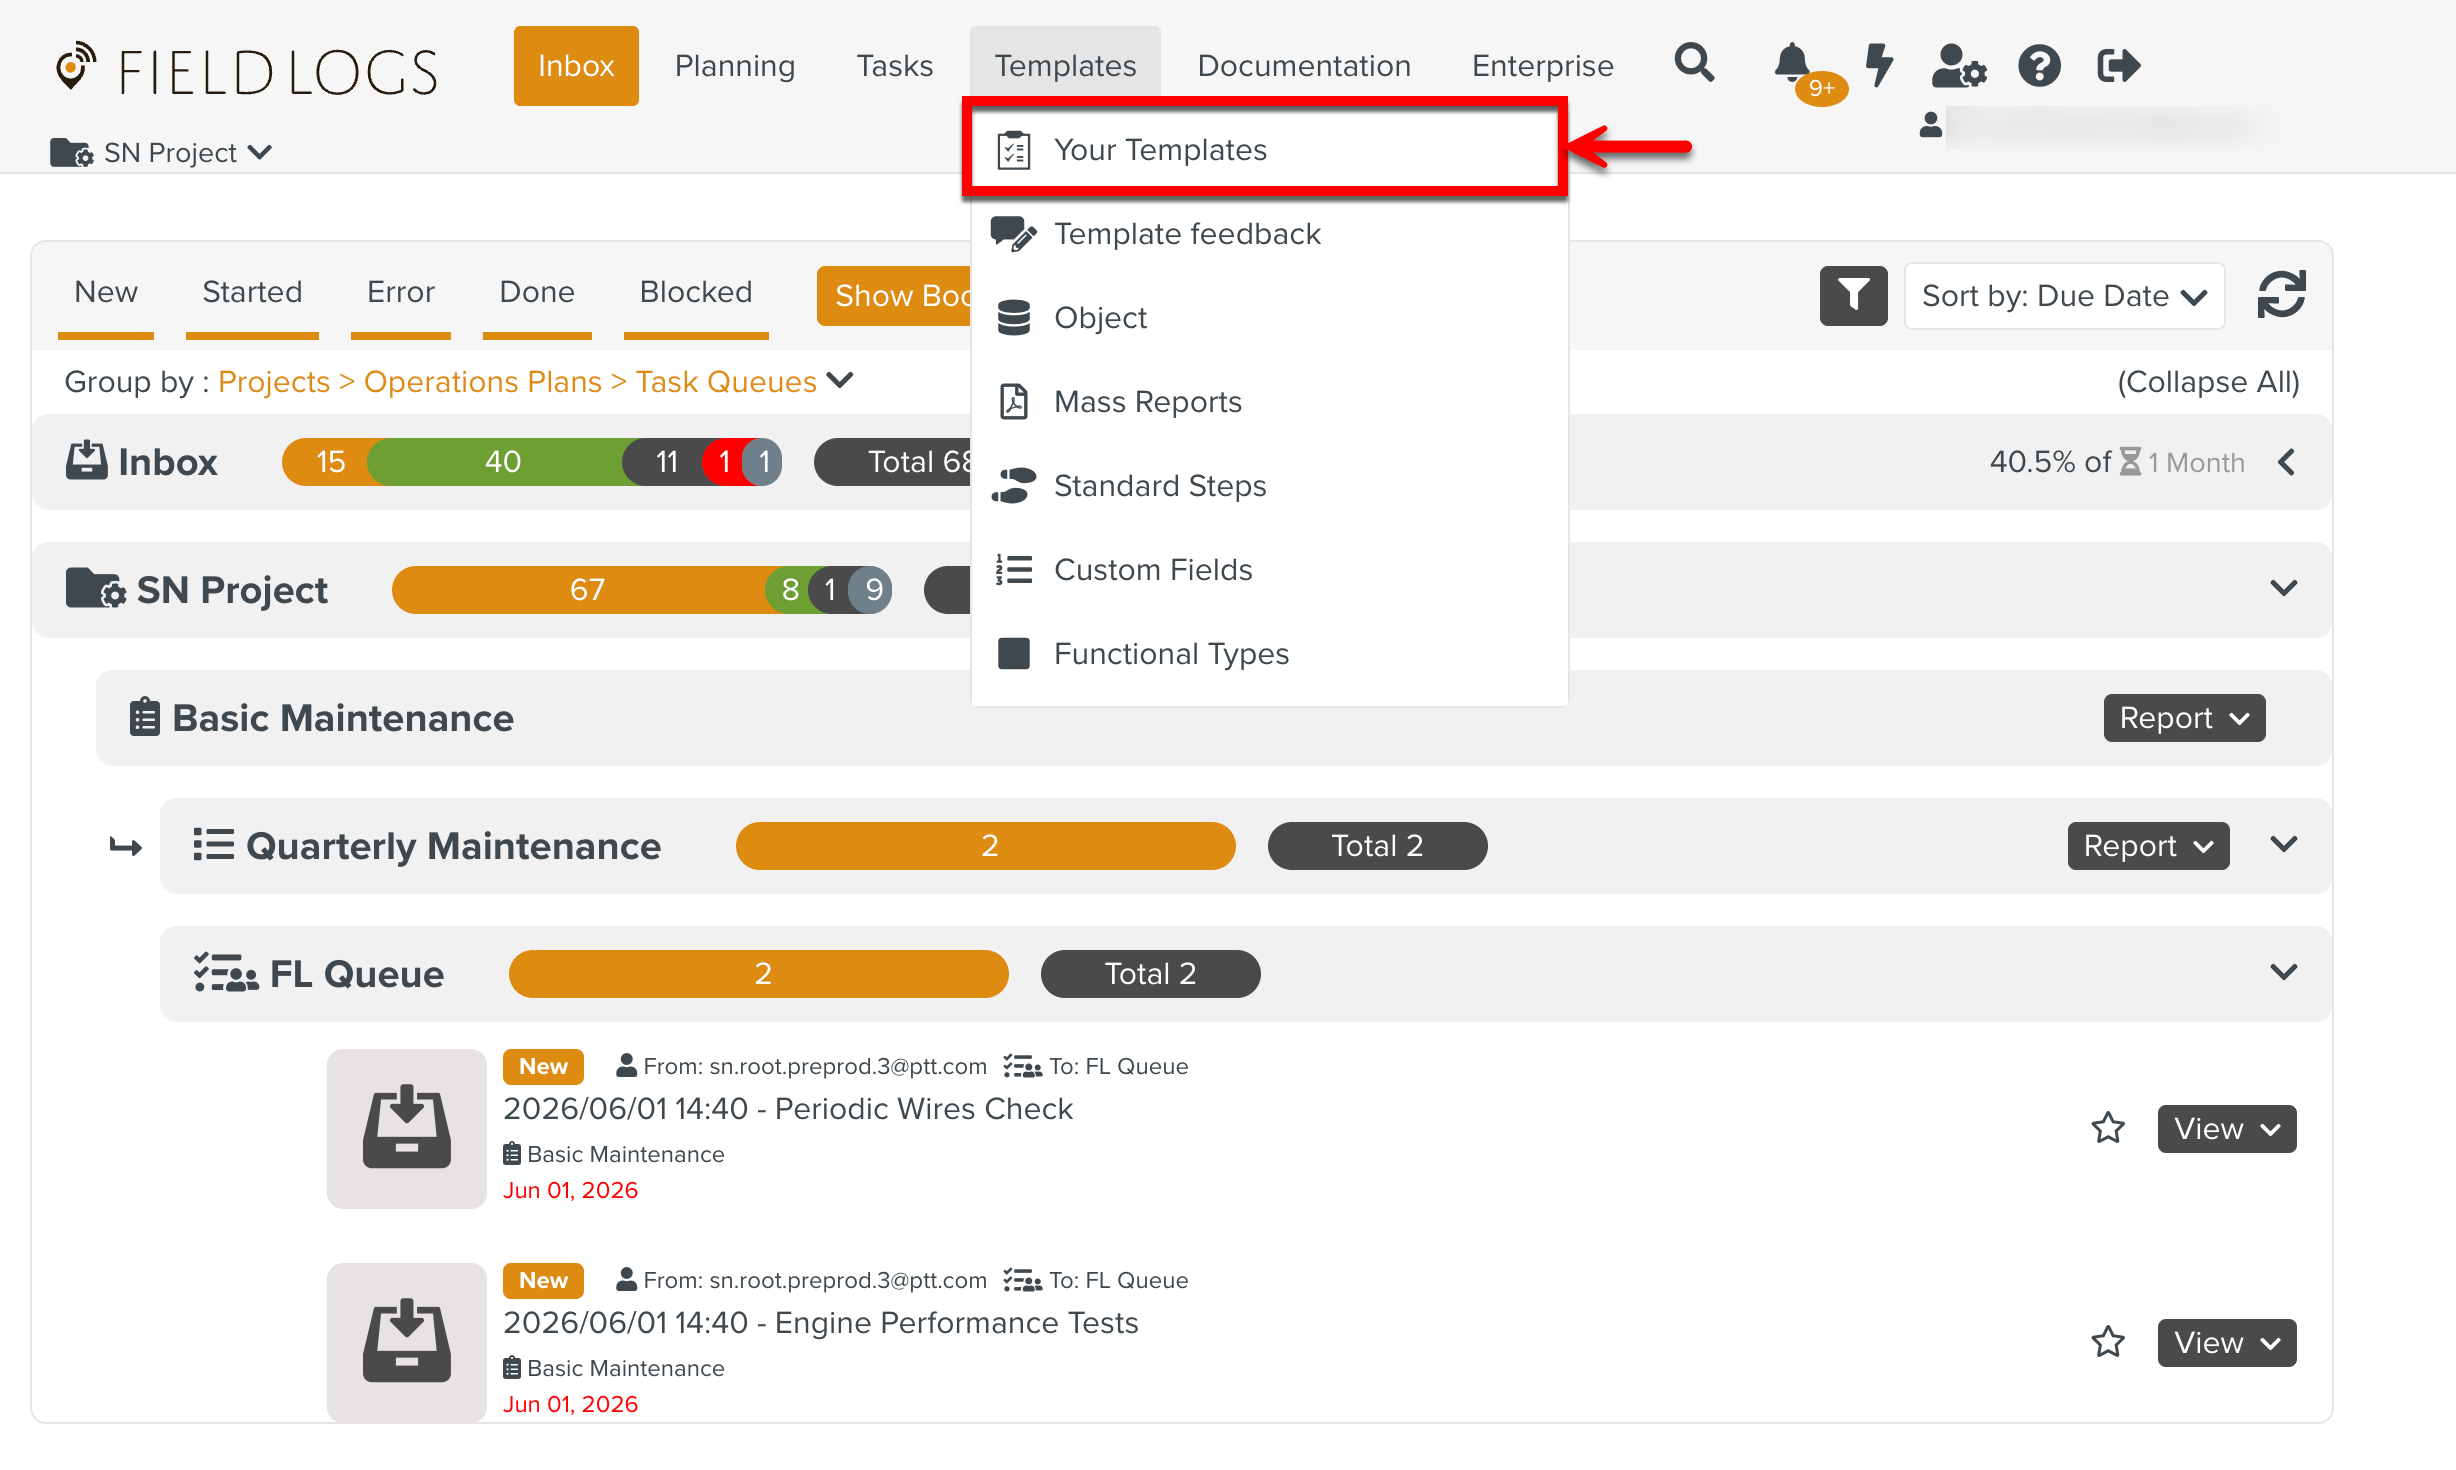Click the Show Booked button
The height and width of the screenshot is (1470, 2456).
click(x=894, y=296)
